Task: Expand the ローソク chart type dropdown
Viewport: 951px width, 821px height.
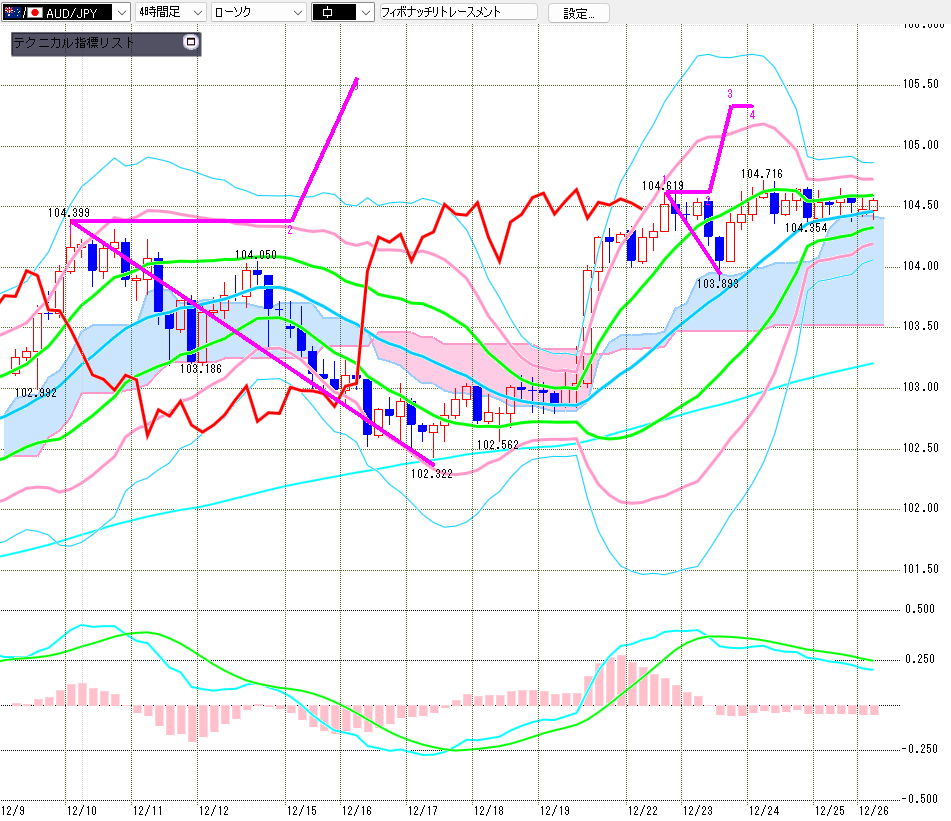Action: pos(296,13)
